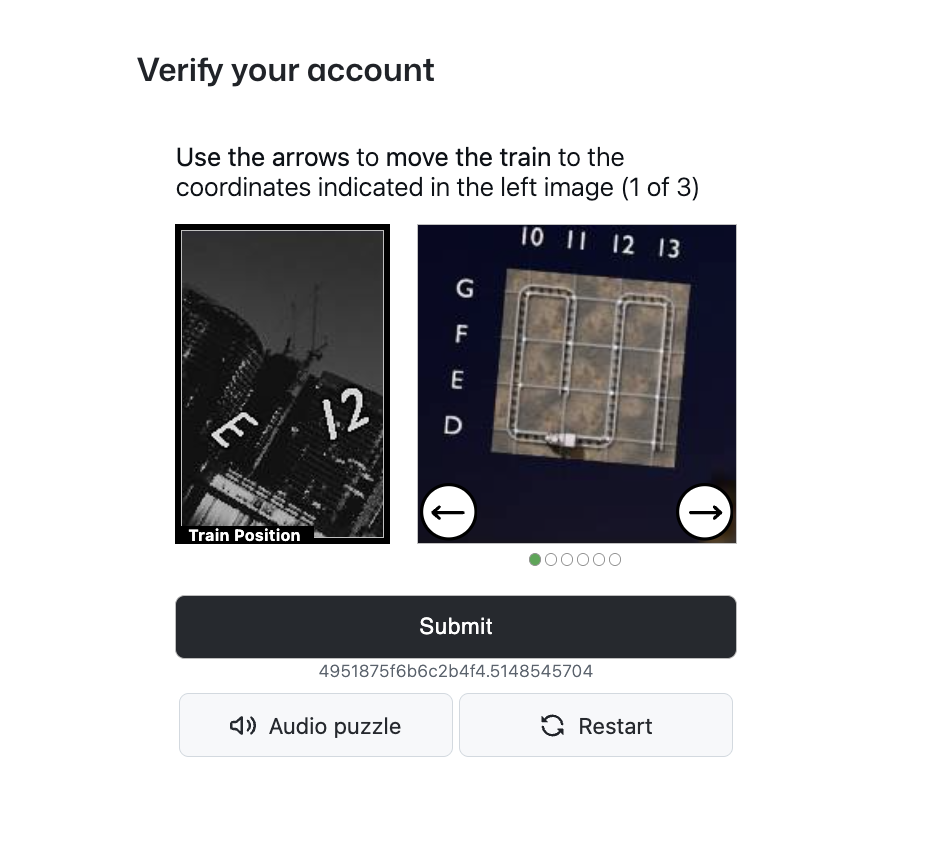The image size is (950, 850).
Task: Click the left arrow to move train
Action: (x=449, y=512)
